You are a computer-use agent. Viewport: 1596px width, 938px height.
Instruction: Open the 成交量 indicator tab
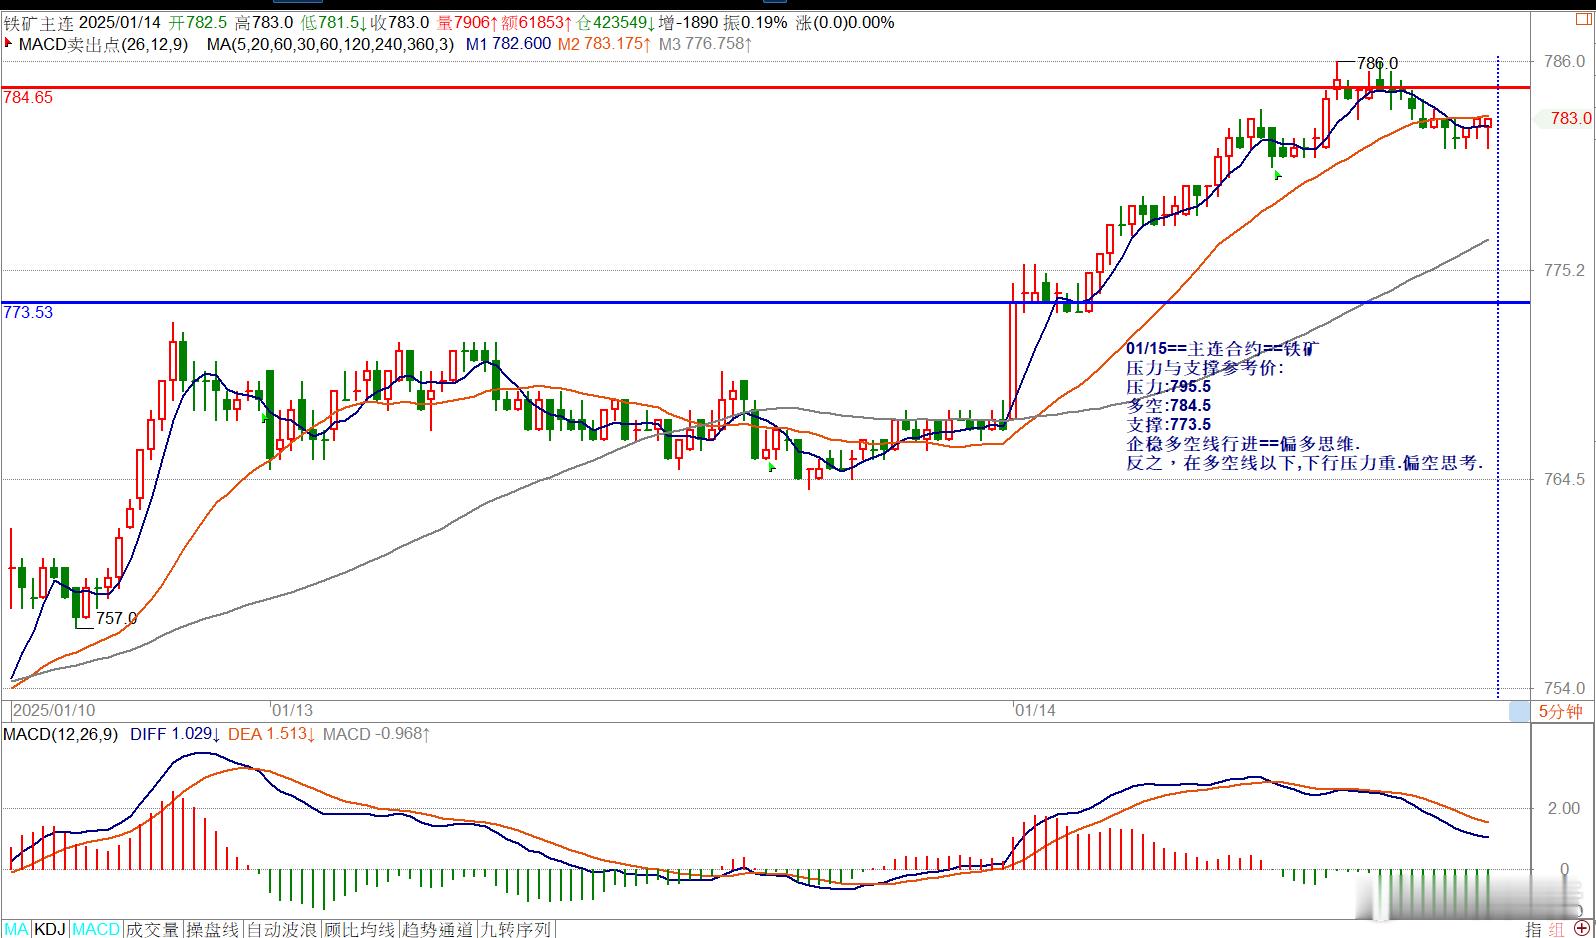click(153, 929)
